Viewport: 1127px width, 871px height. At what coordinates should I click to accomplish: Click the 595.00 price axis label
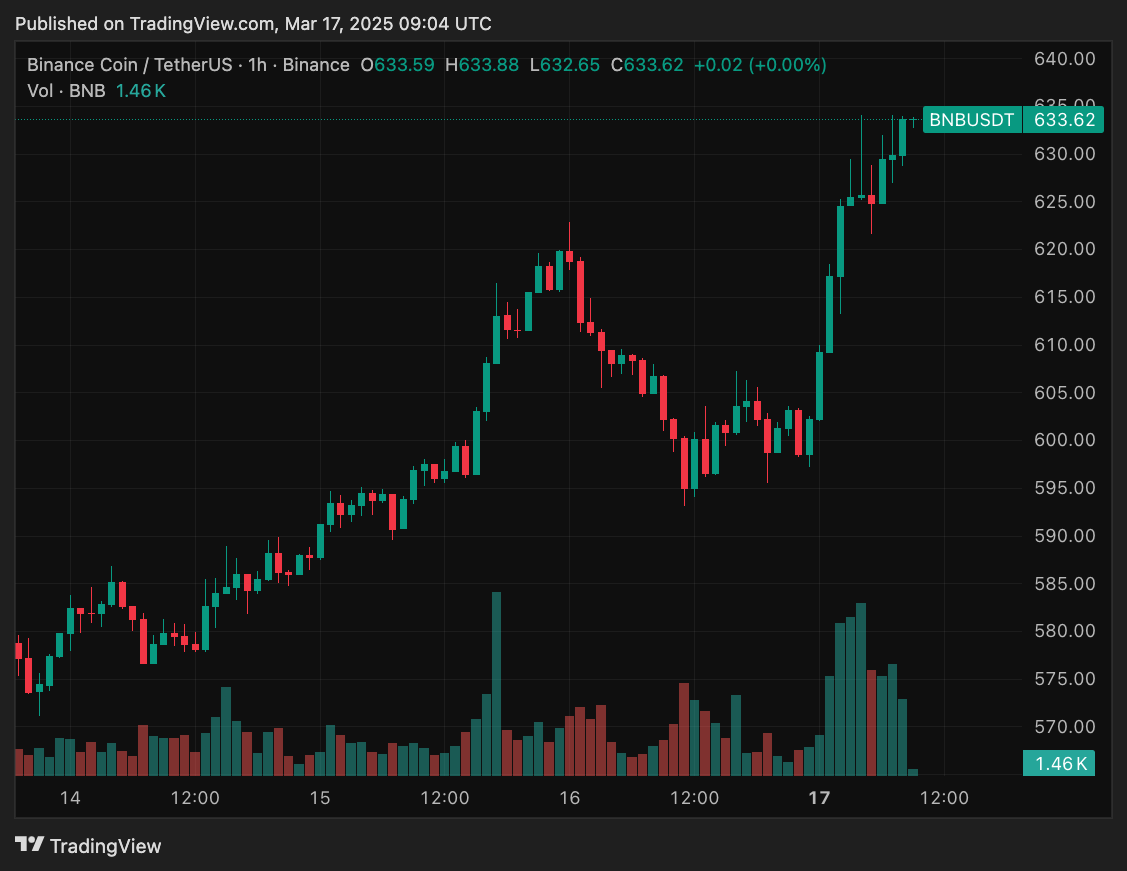(x=1064, y=487)
